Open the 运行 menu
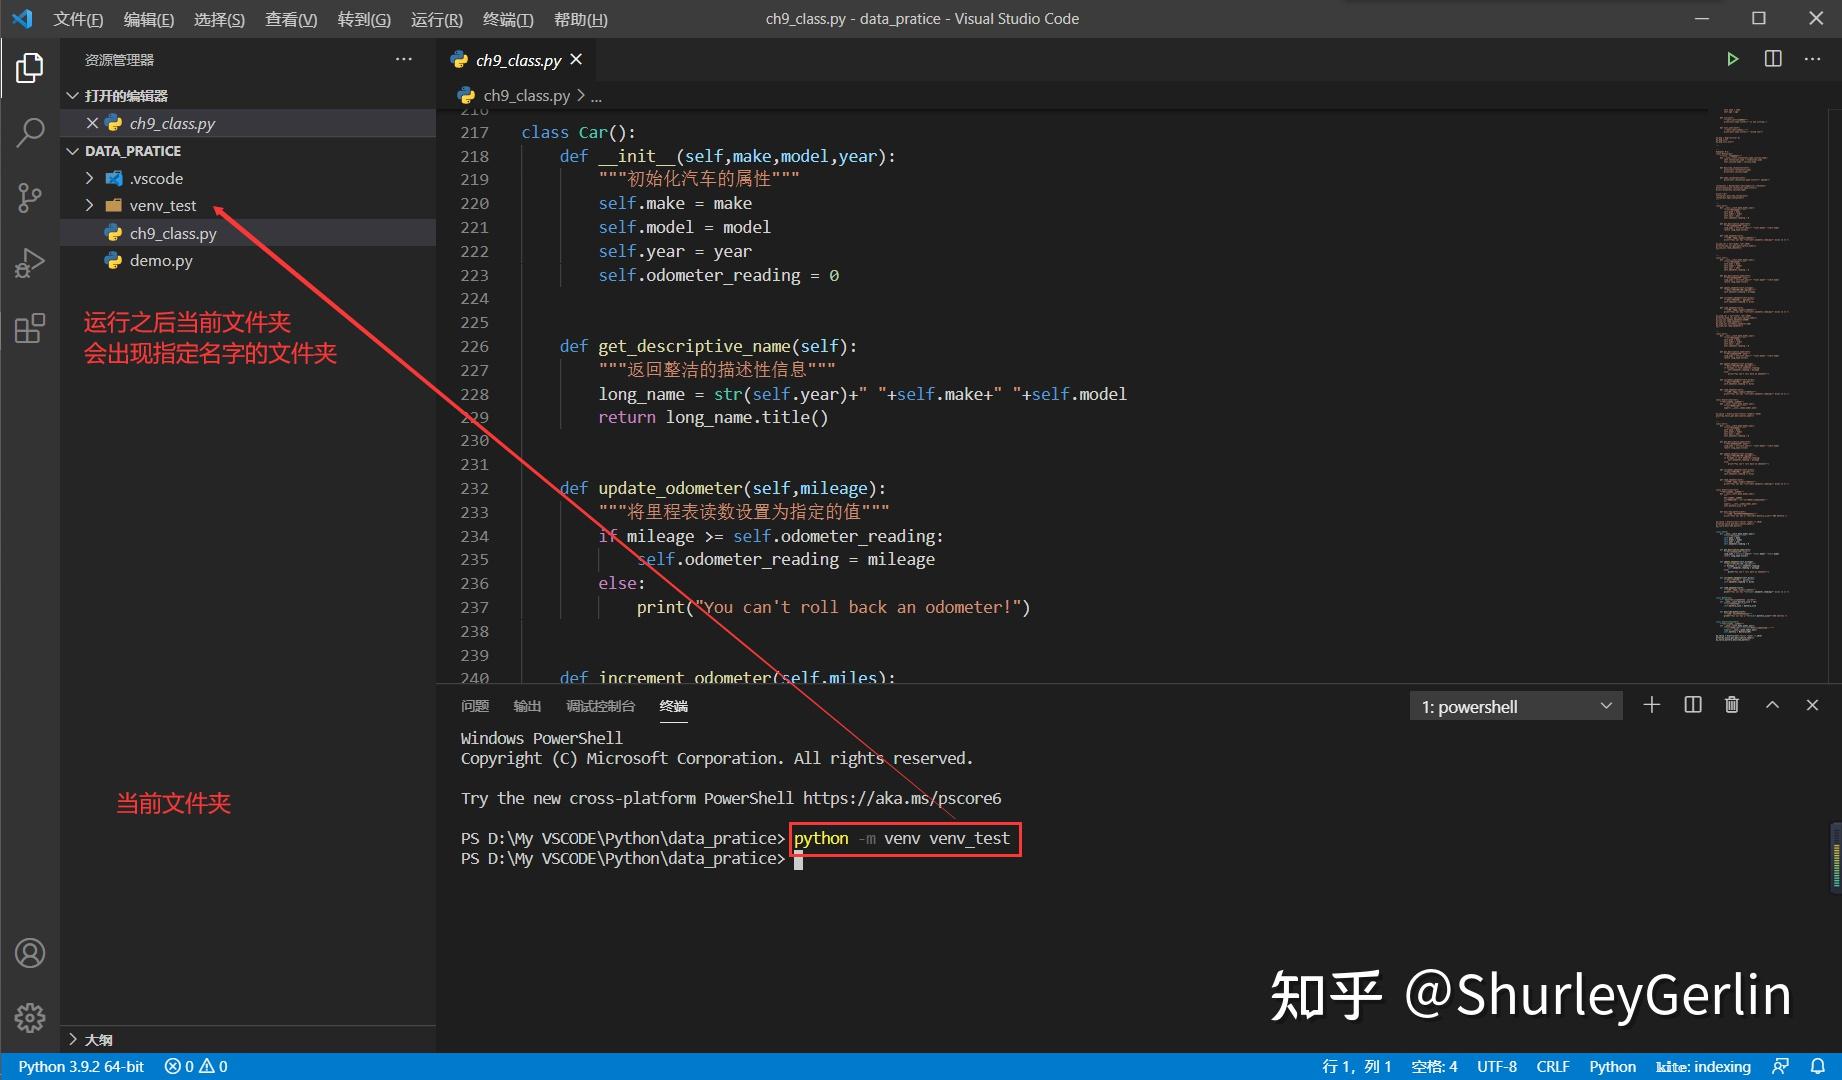The width and height of the screenshot is (1842, 1080). [435, 19]
